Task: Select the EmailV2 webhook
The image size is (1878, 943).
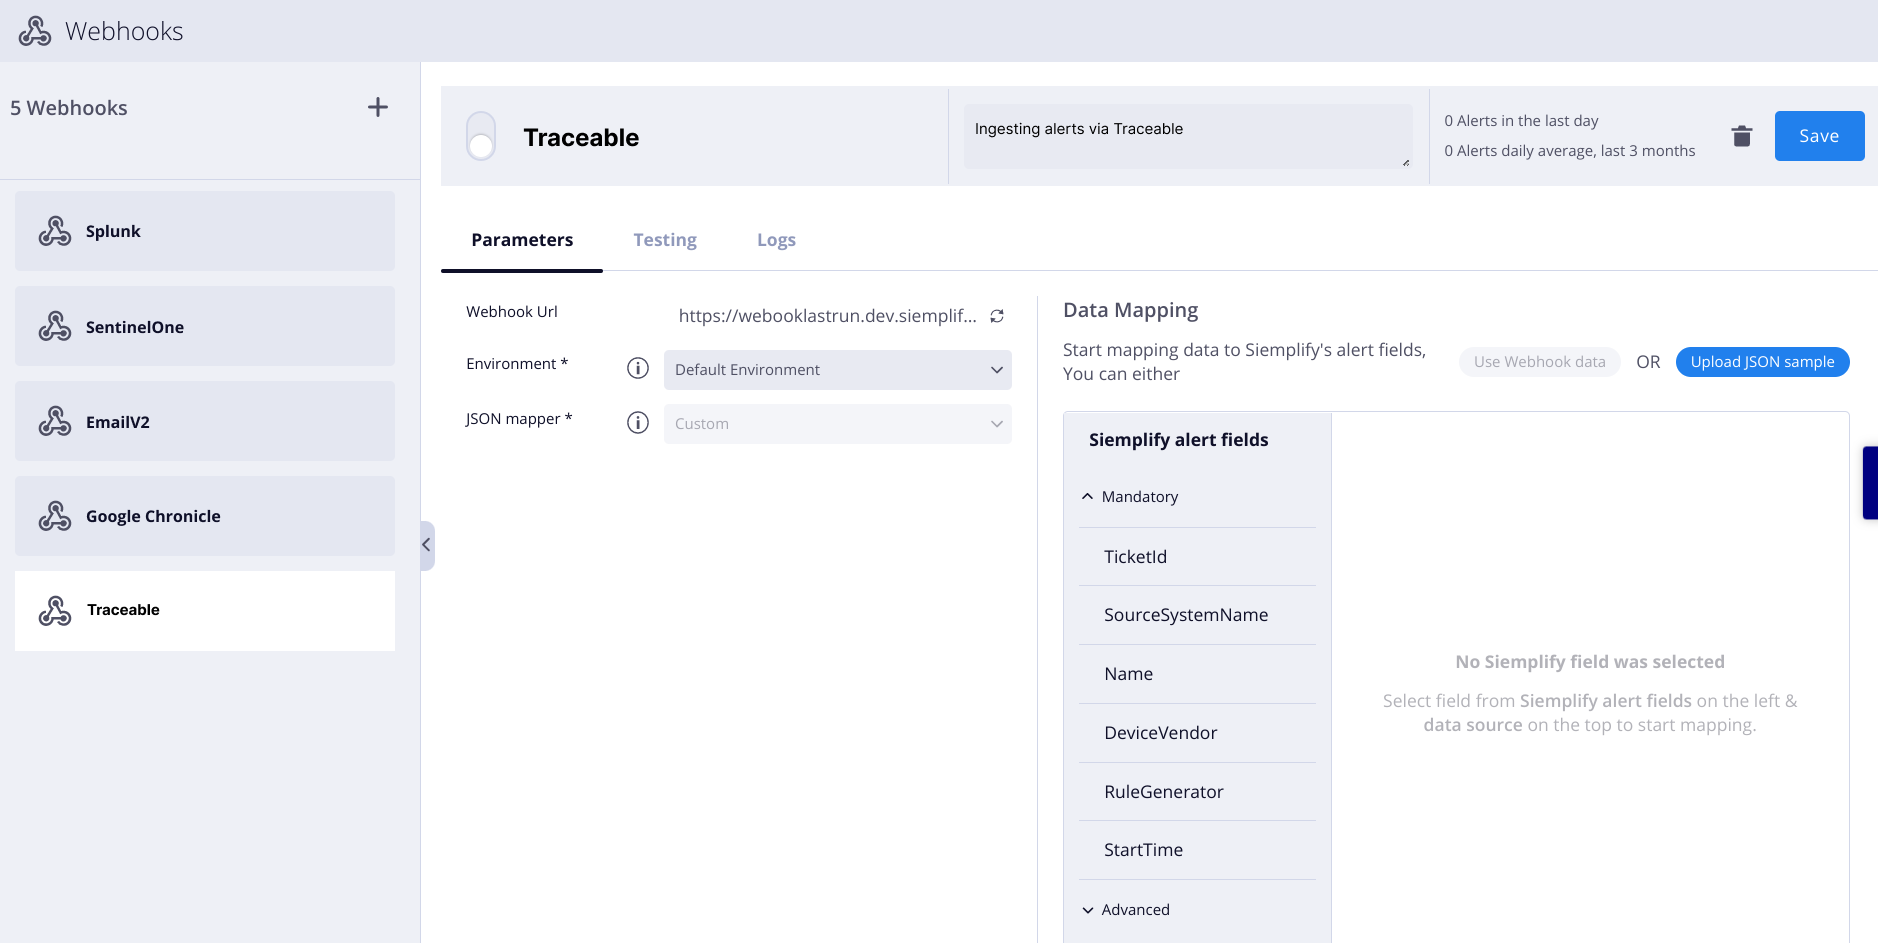Action: pyautogui.click(x=205, y=421)
